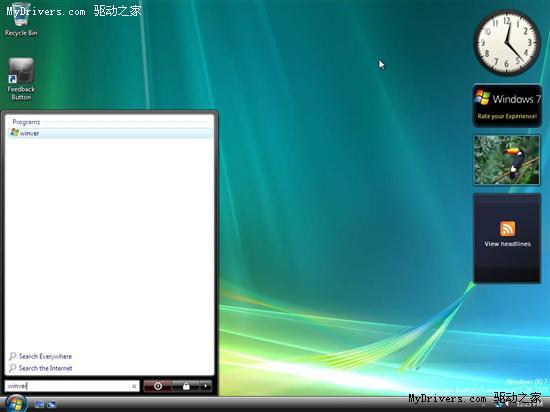
Task: Click the lock button in Start menu
Action: pos(186,386)
